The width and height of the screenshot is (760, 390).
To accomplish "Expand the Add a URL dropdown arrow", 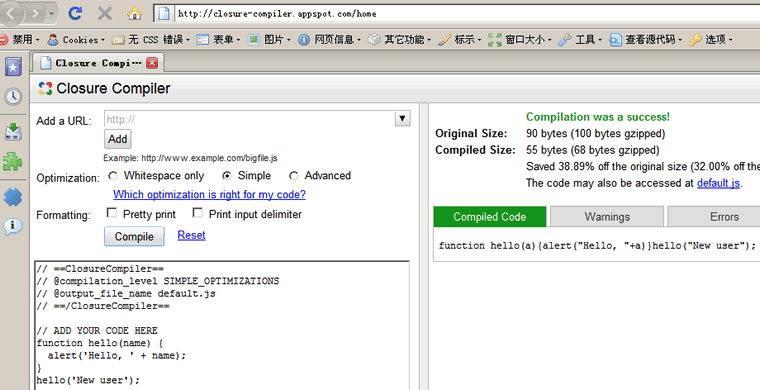I will tap(402, 119).
